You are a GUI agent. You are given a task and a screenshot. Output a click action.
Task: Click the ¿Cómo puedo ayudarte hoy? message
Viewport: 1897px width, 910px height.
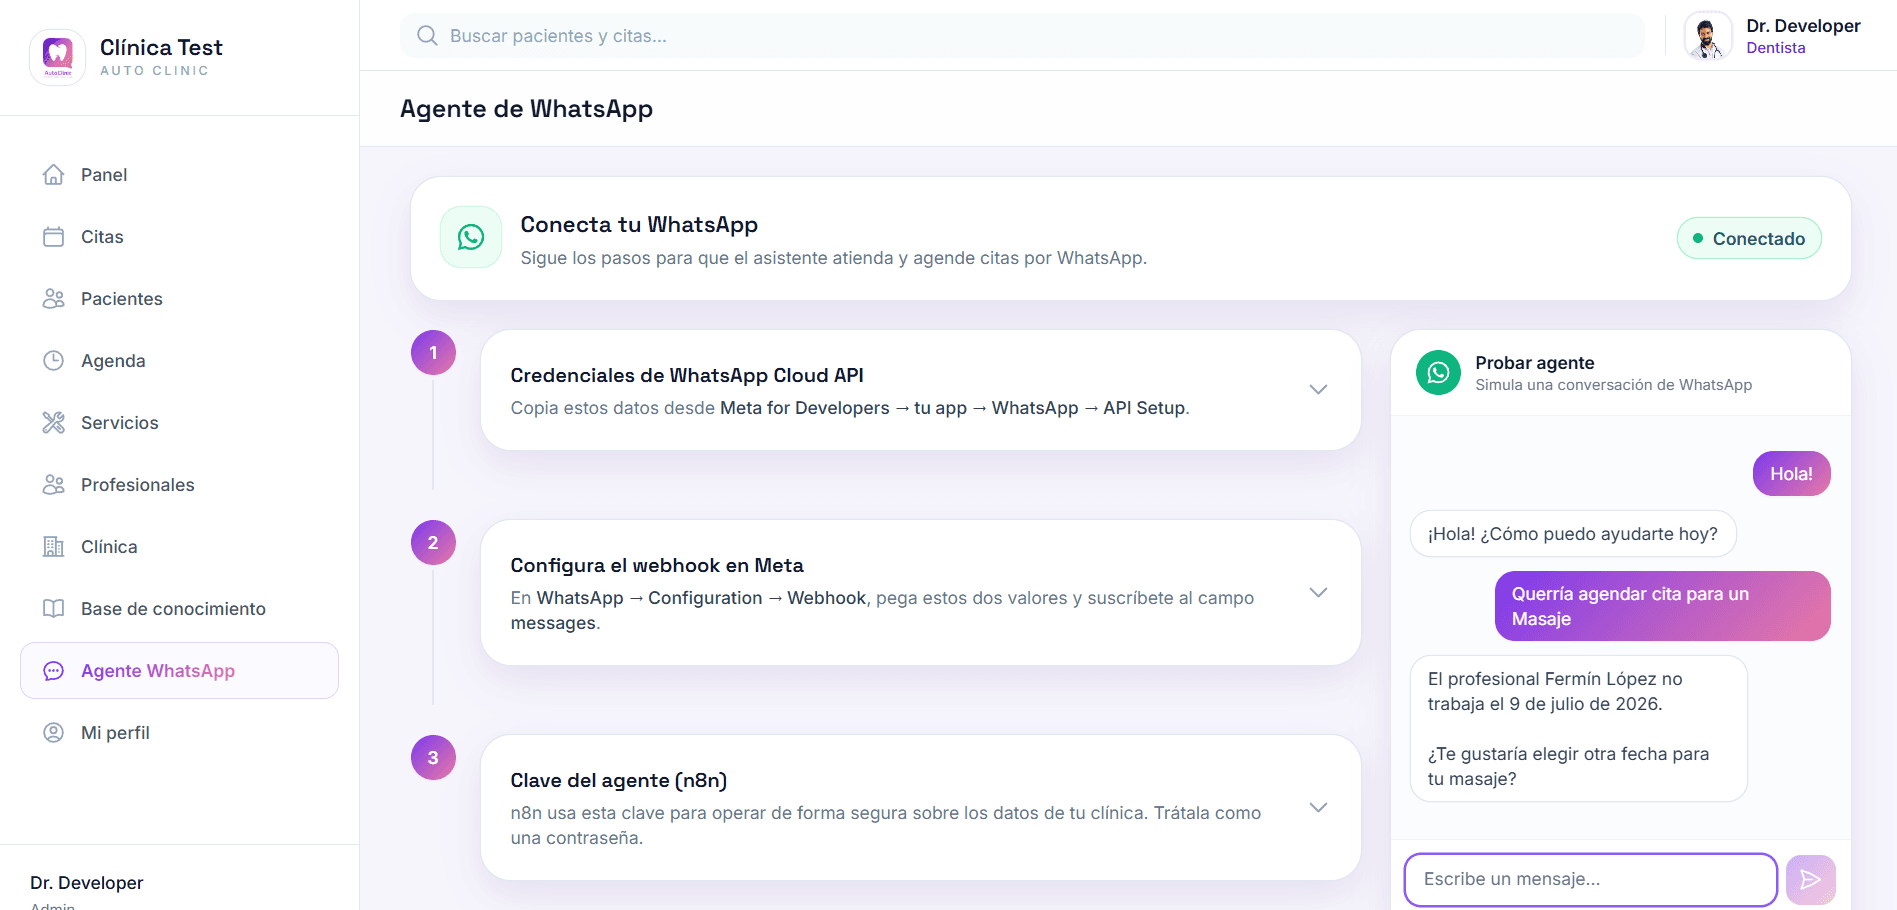tap(1573, 534)
